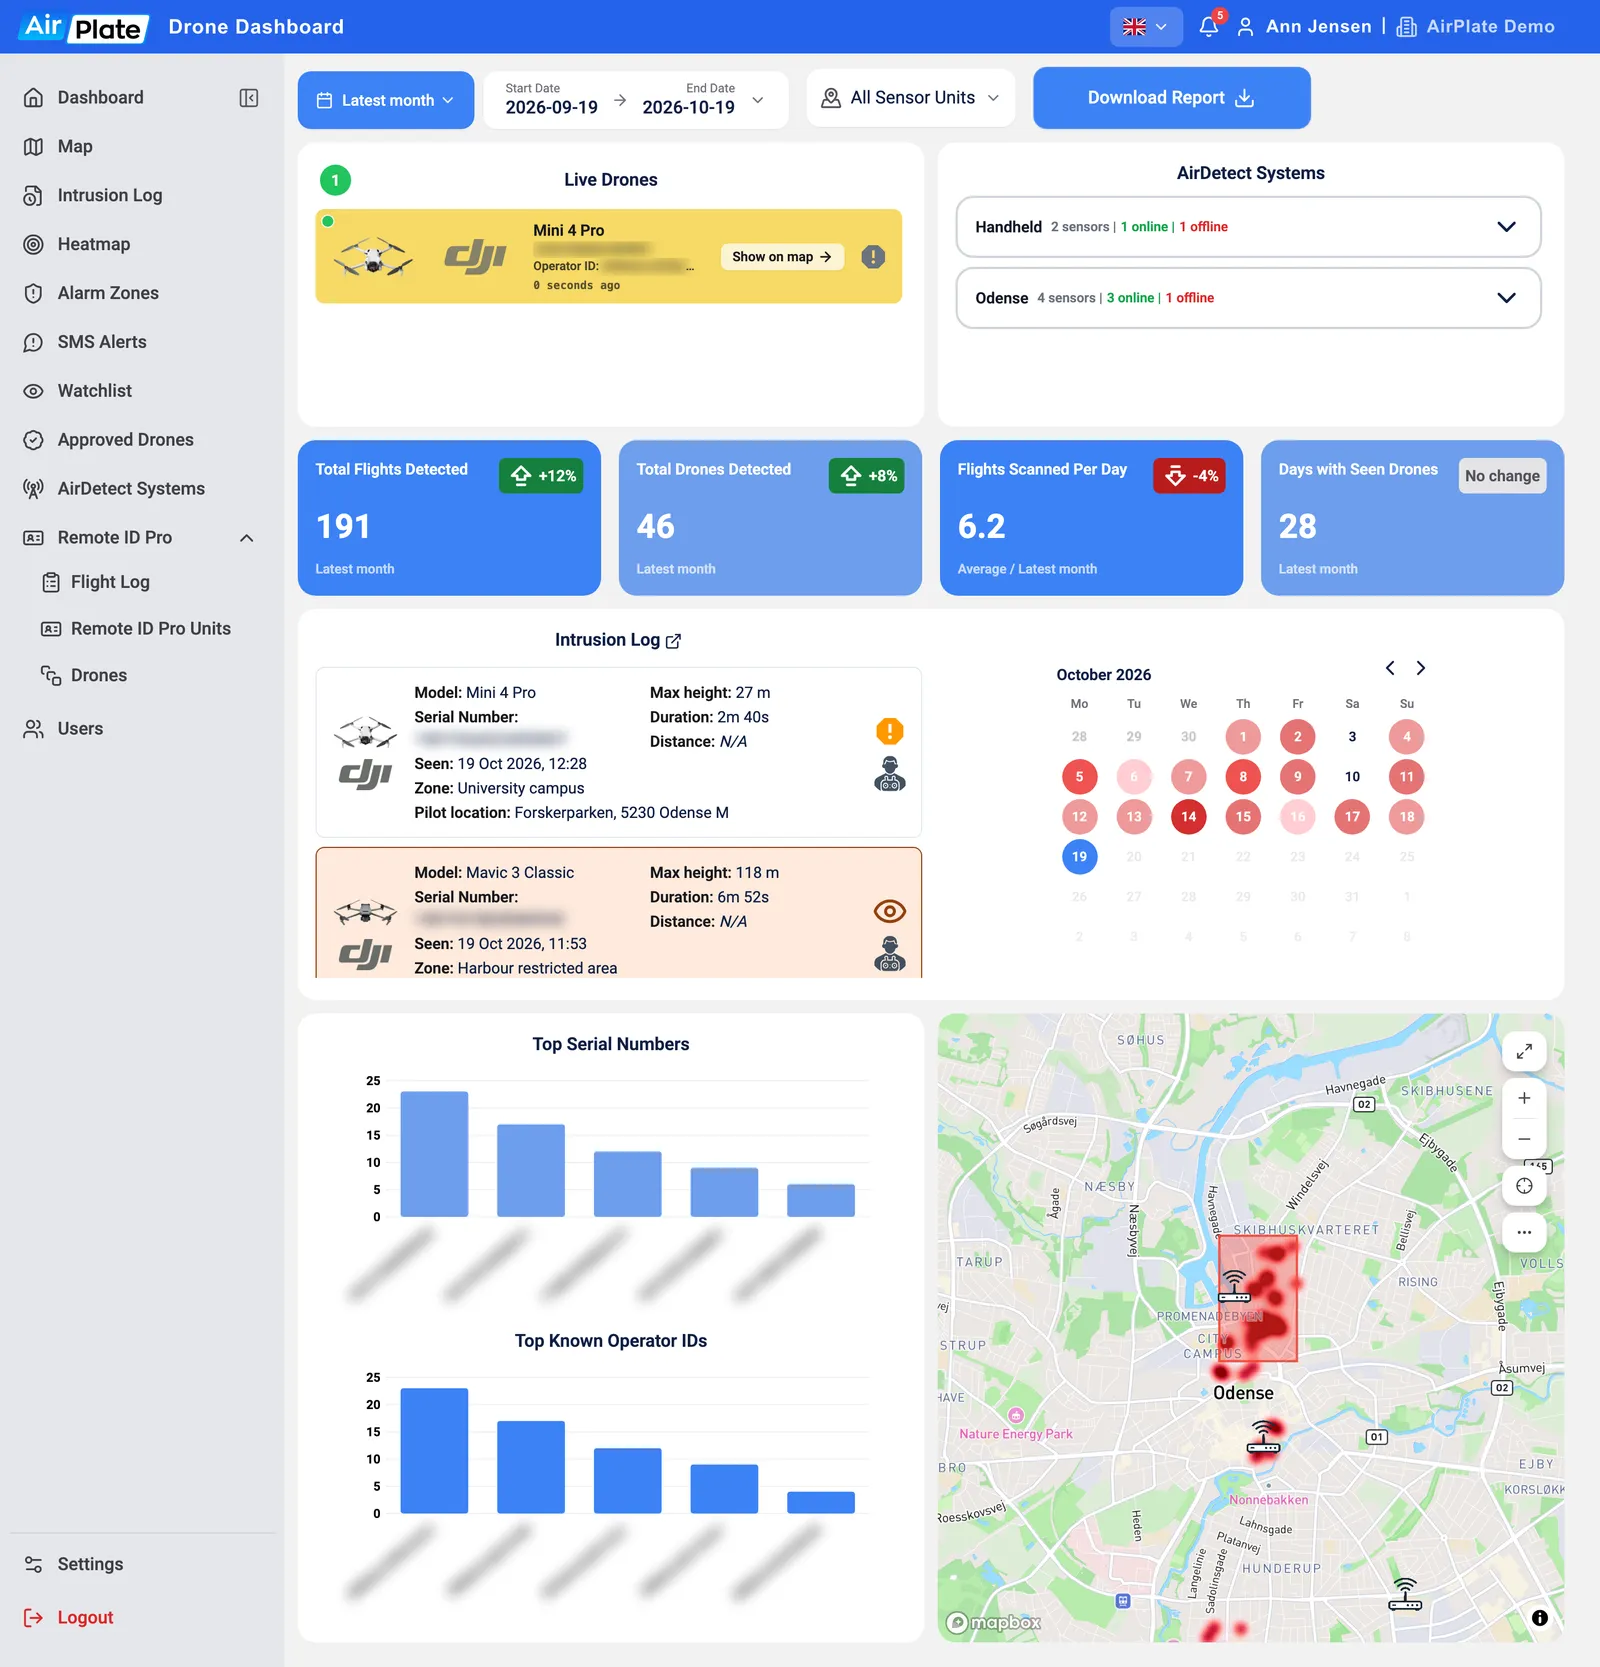This screenshot has height=1667, width=1600.
Task: Click pilot icon on Mavic 3 Classic entry
Action: tap(889, 954)
